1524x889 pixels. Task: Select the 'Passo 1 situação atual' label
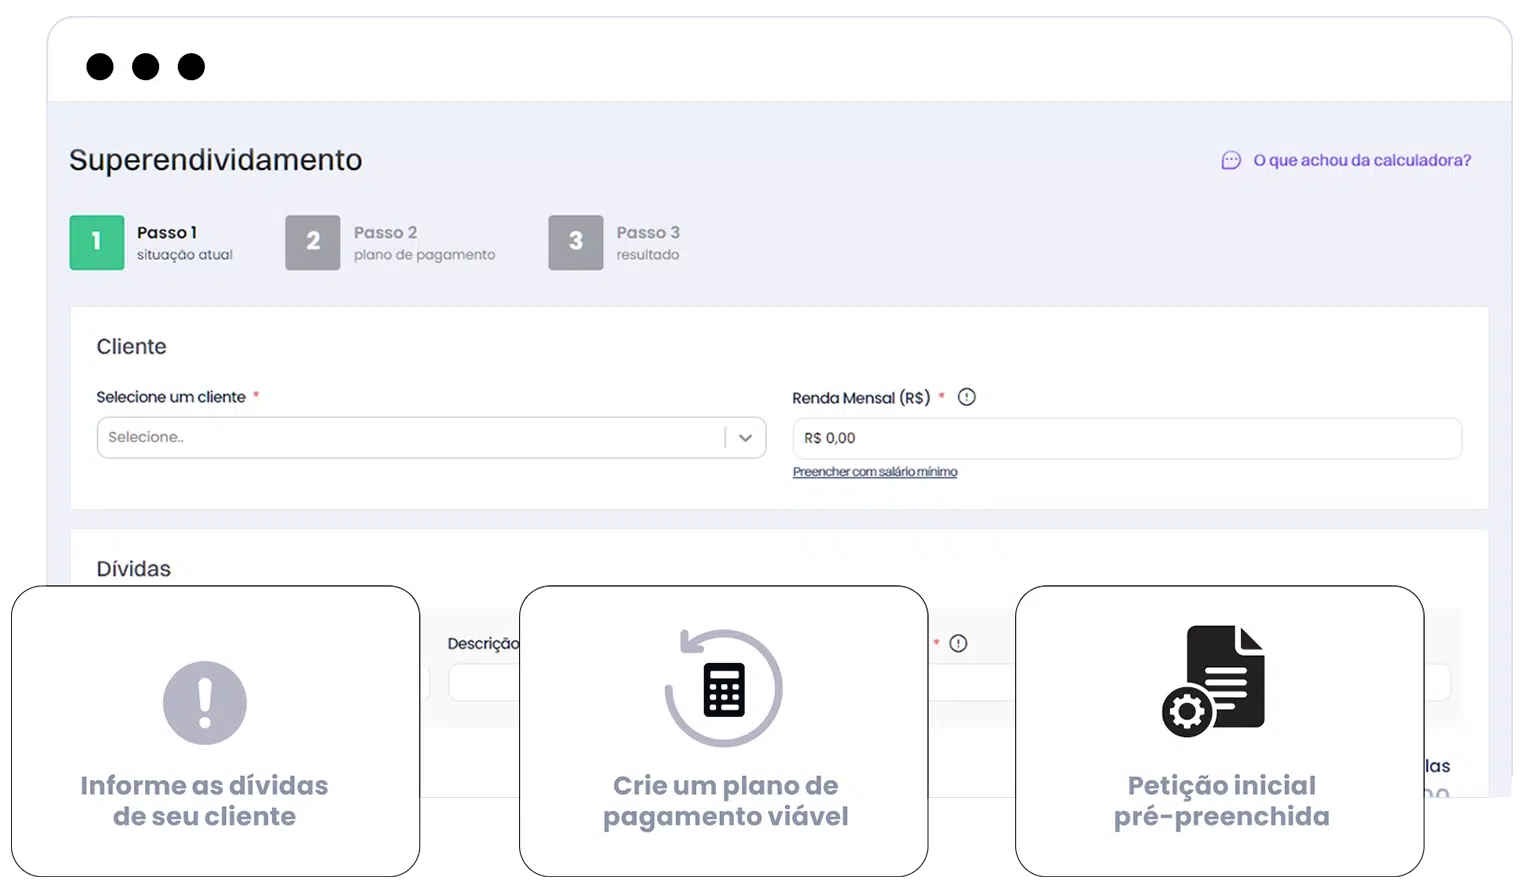click(184, 243)
